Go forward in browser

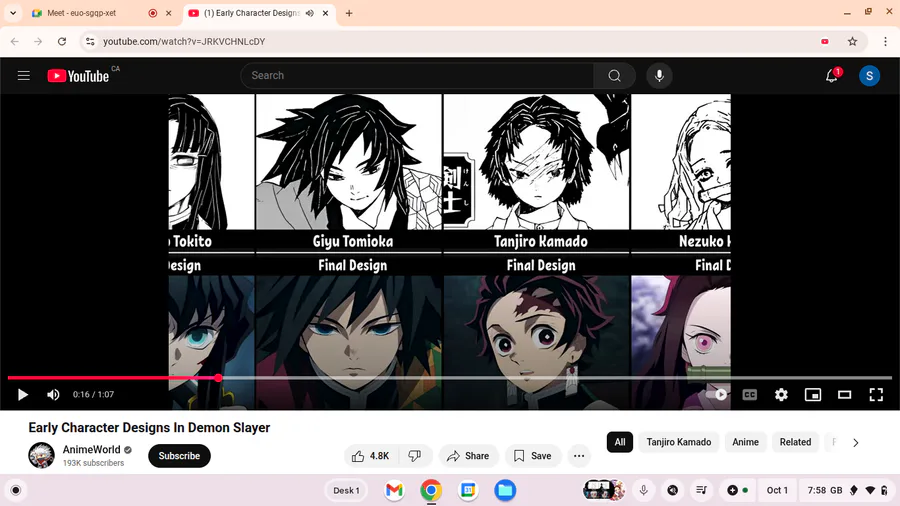[x=38, y=41]
